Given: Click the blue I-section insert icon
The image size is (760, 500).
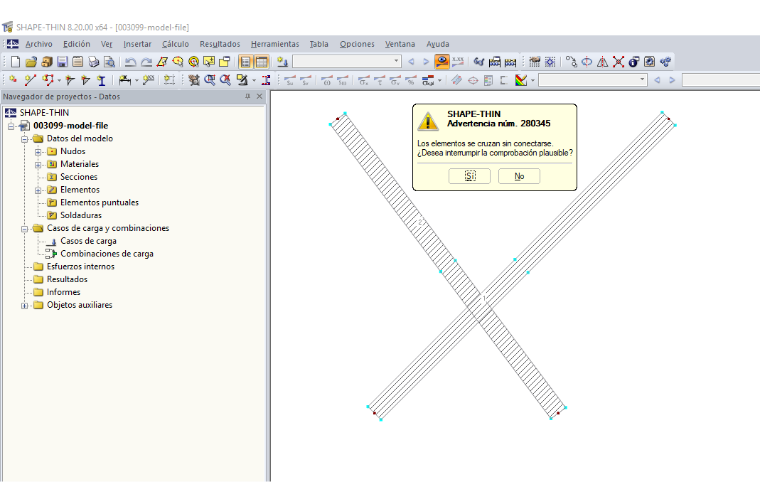Looking at the screenshot, I should coord(101,80).
